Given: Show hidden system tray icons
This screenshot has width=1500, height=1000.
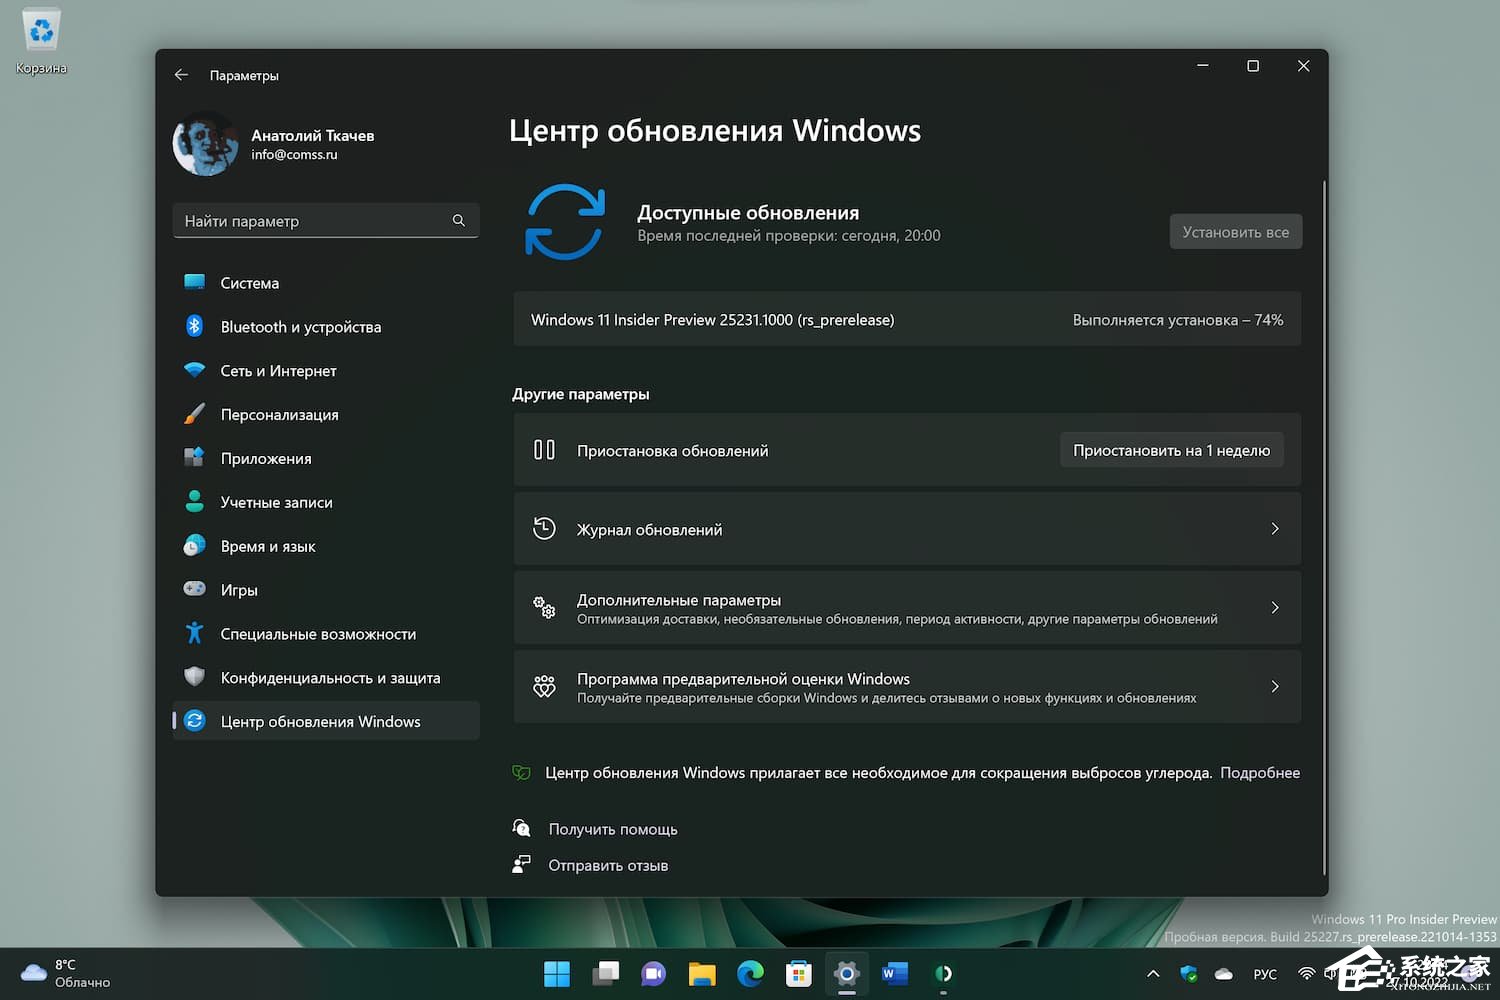Looking at the screenshot, I should click(1153, 973).
